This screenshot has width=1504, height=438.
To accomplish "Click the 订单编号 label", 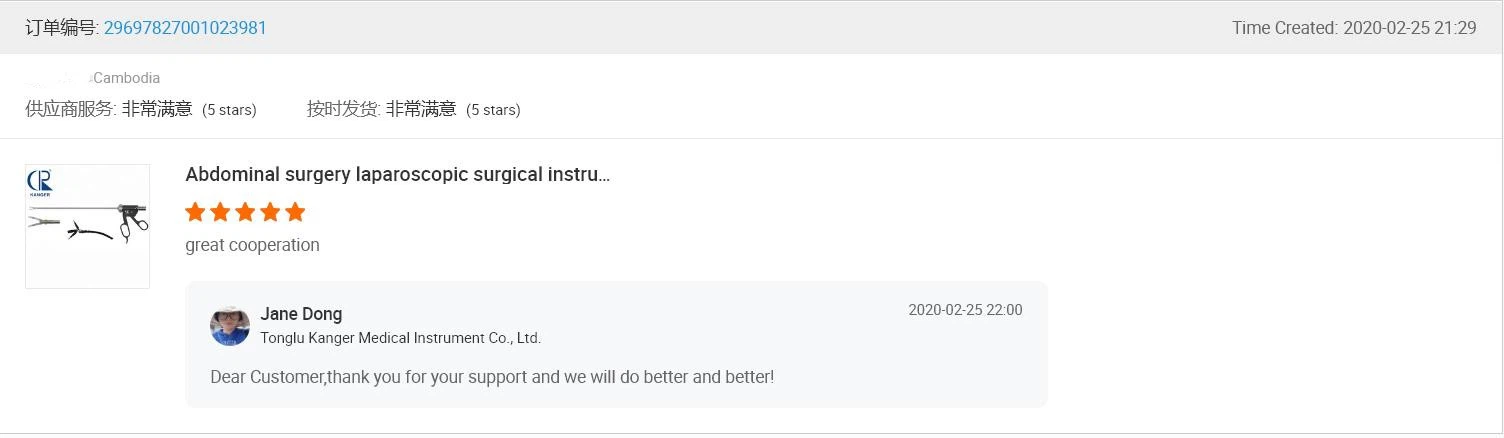I will (62, 28).
